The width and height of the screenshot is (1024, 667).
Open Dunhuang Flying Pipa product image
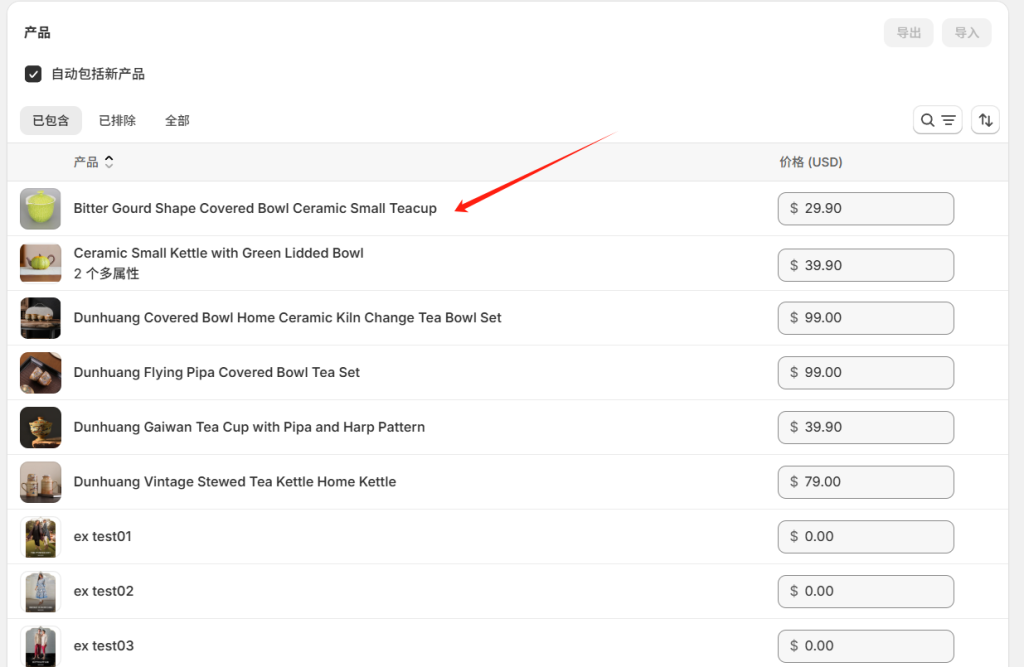pyautogui.click(x=40, y=373)
